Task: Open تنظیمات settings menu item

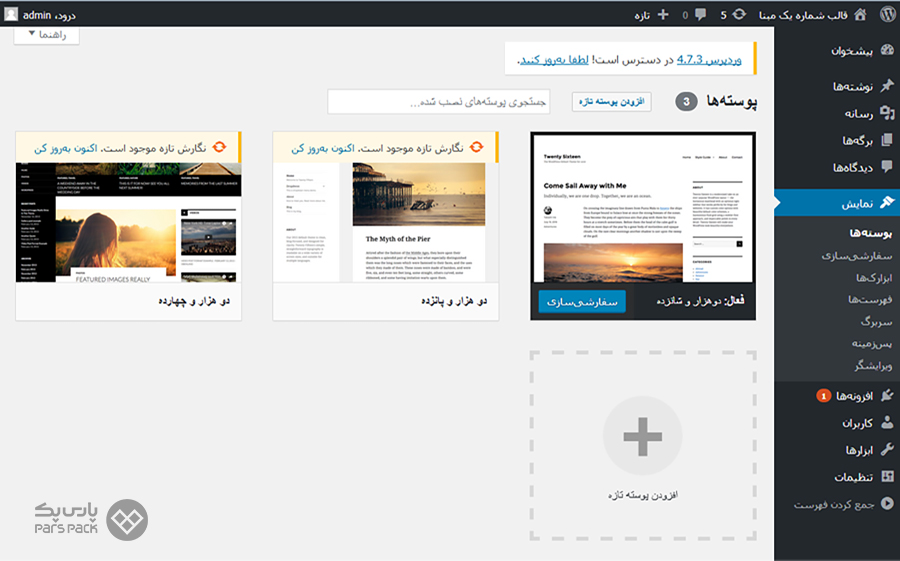Action: (x=854, y=477)
